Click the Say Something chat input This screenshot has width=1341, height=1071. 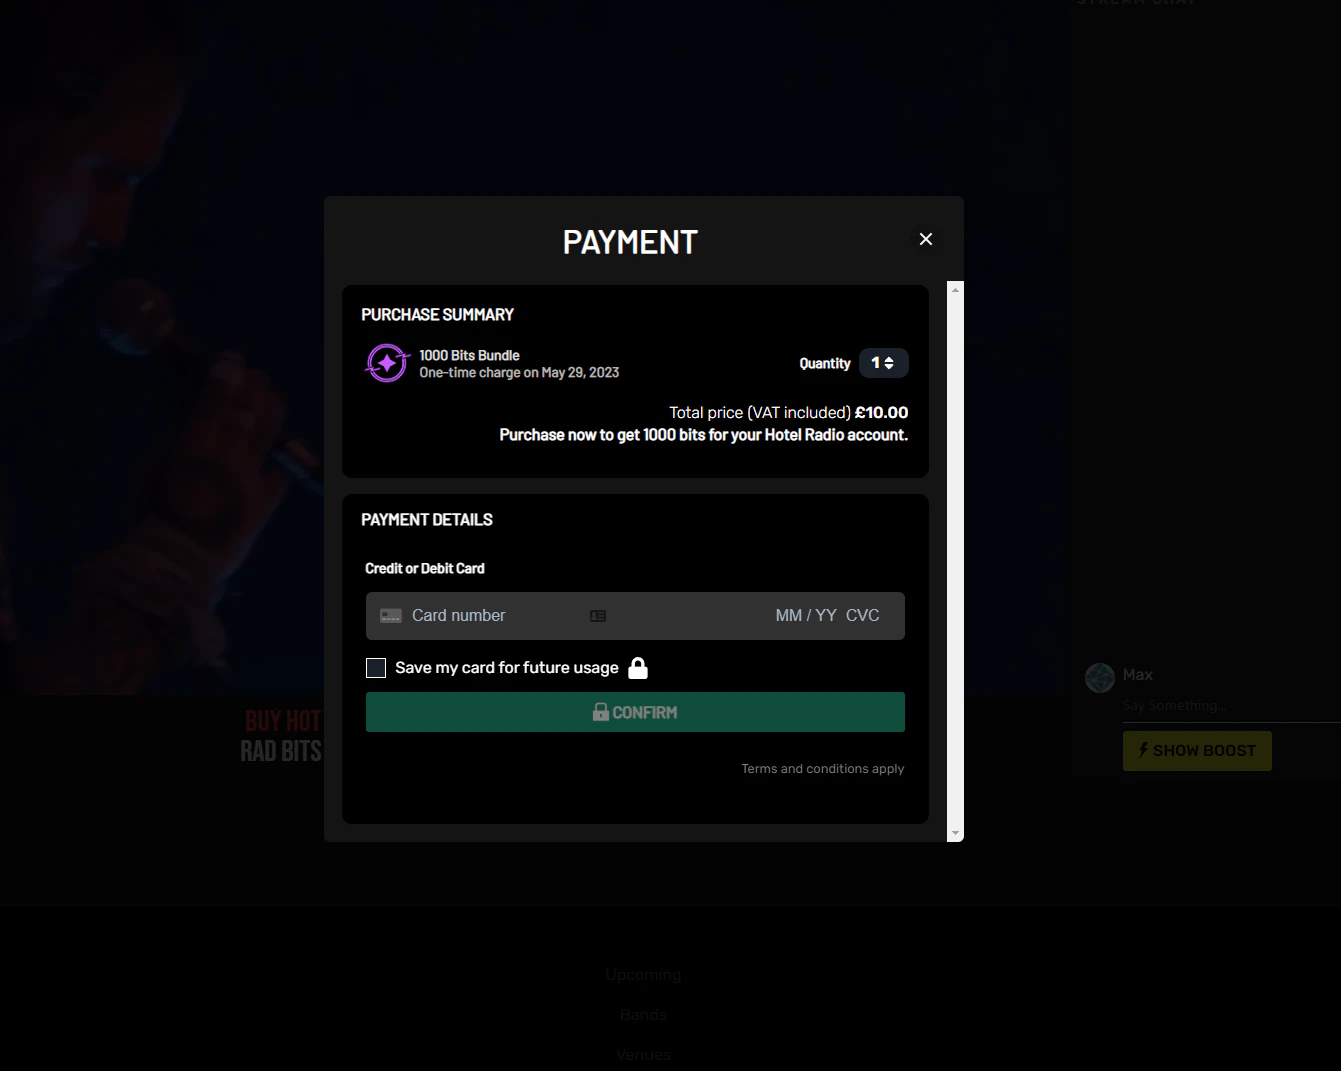tap(1230, 706)
